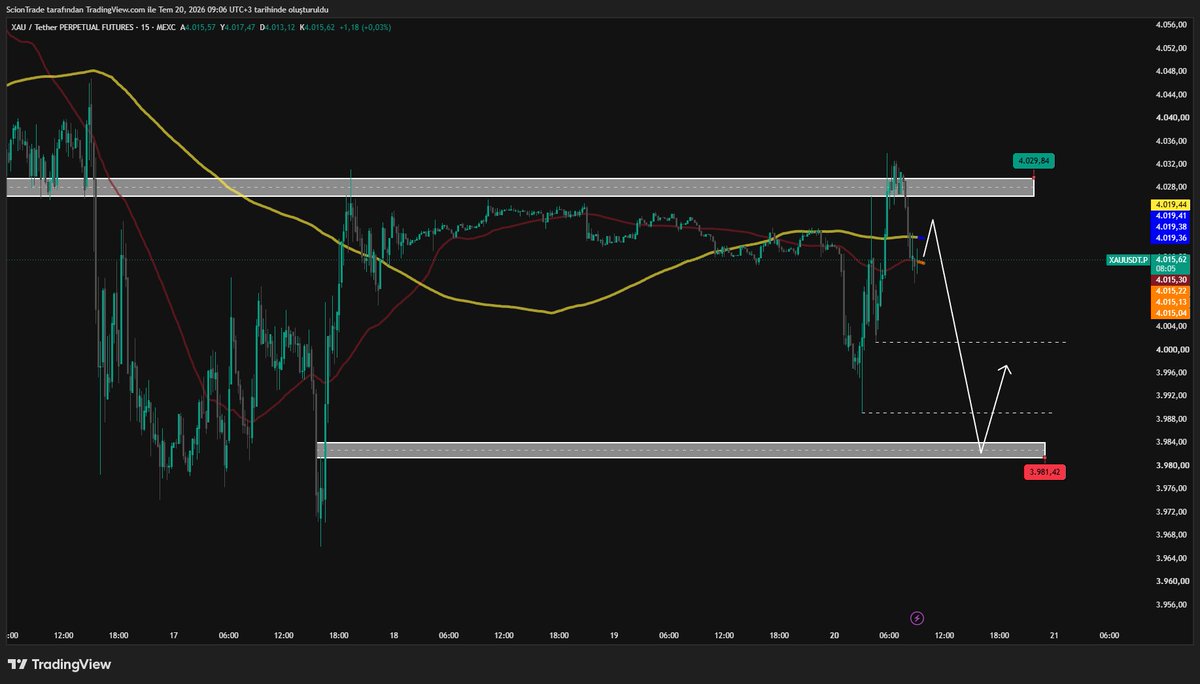Select the high value Y 4.017,47
This screenshot has height=684, width=1200.
click(x=238, y=27)
